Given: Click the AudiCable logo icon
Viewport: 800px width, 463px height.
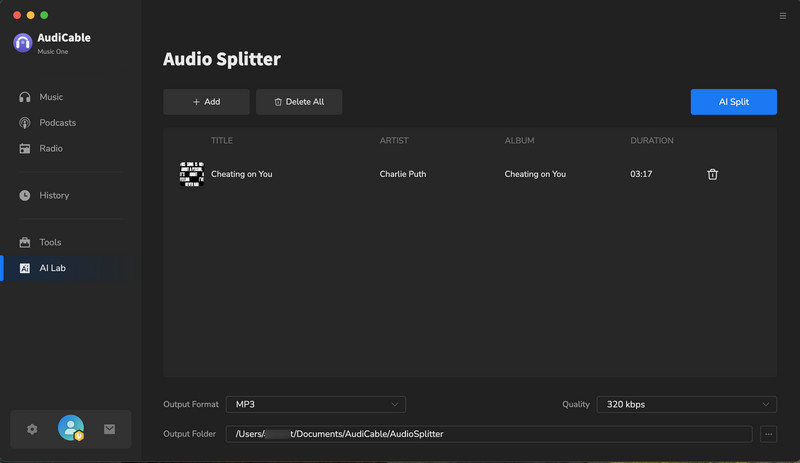Looking at the screenshot, I should 22,43.
